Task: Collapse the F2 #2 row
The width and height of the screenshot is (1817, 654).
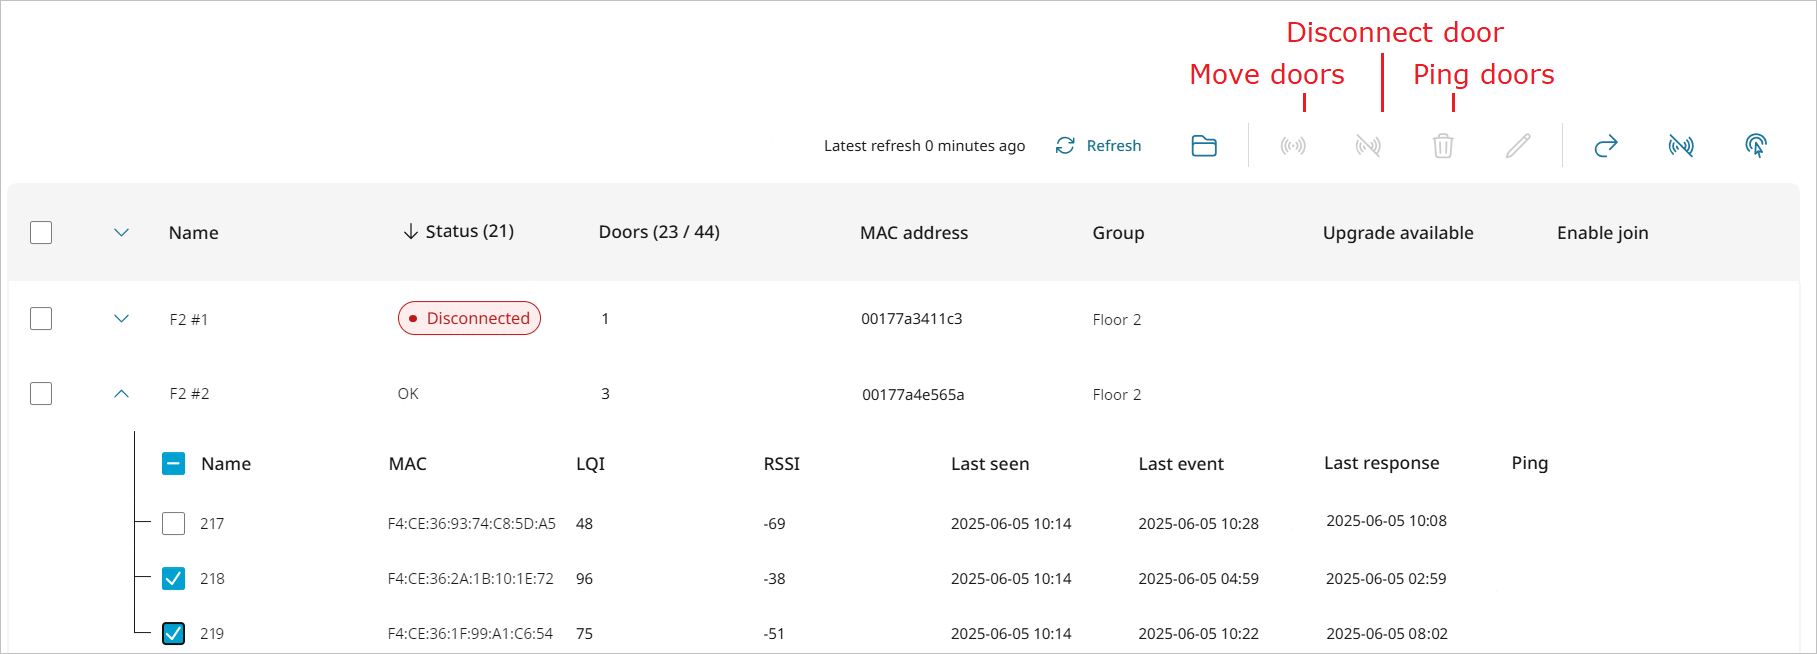Action: pyautogui.click(x=121, y=394)
